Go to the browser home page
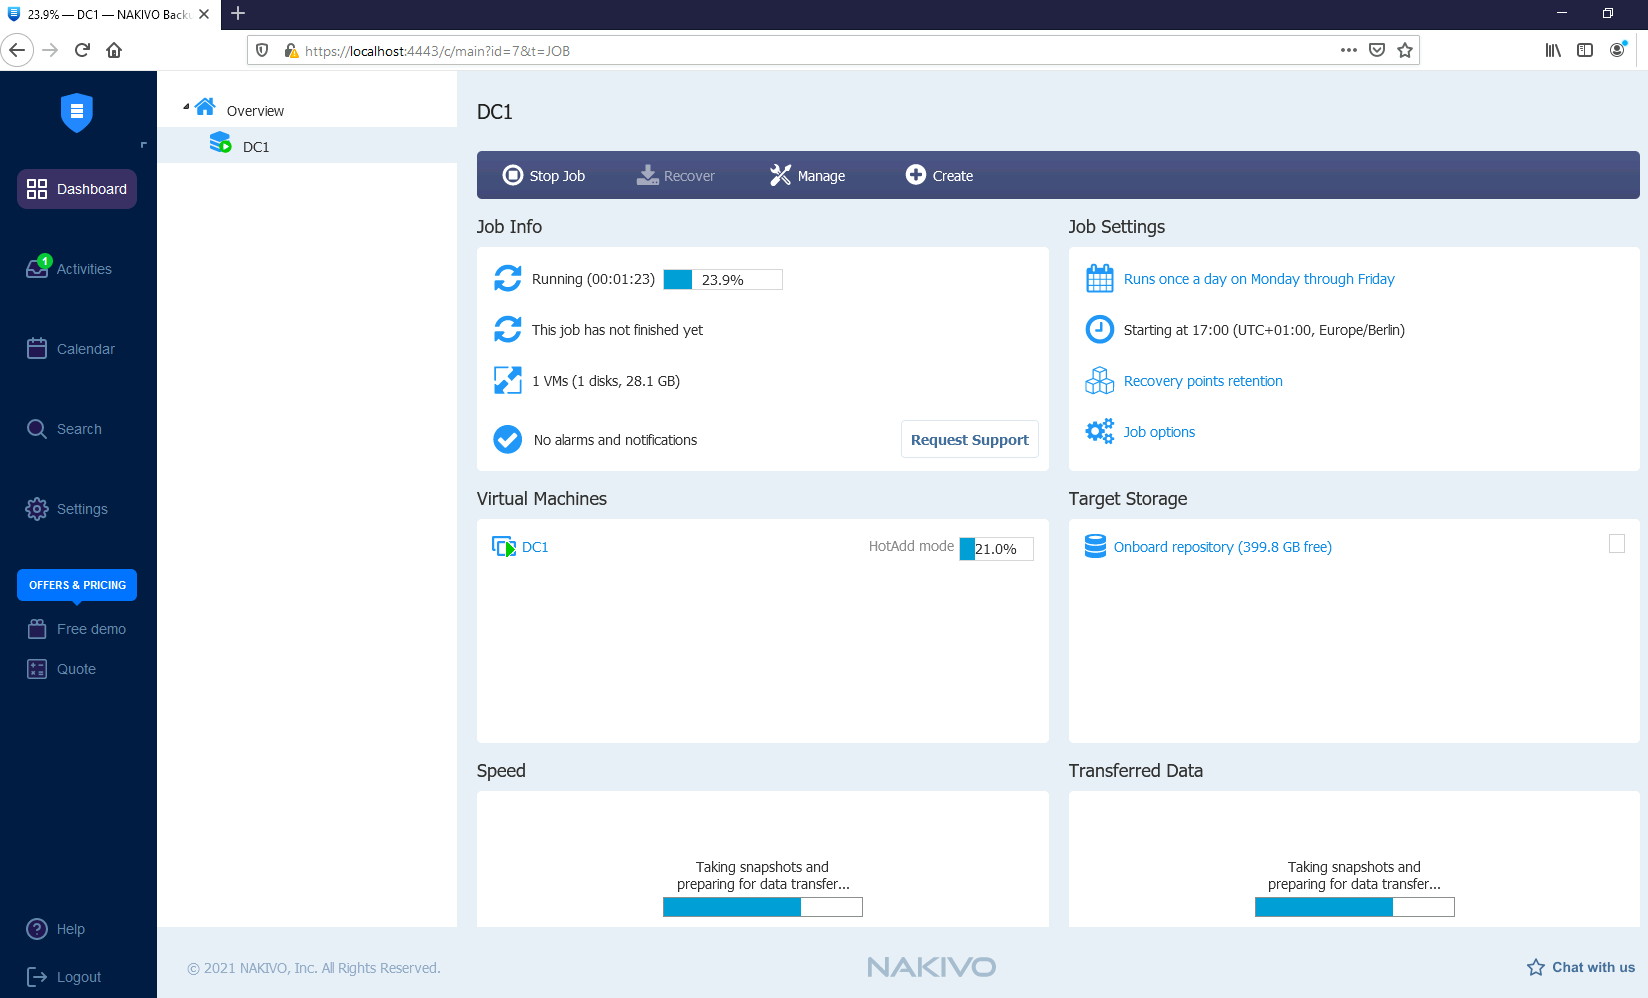 pos(114,50)
